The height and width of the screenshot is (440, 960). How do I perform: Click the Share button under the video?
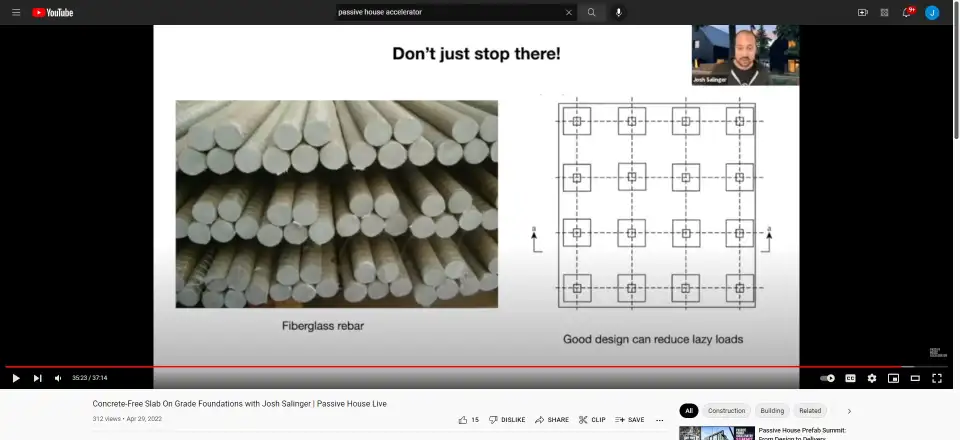[552, 420]
